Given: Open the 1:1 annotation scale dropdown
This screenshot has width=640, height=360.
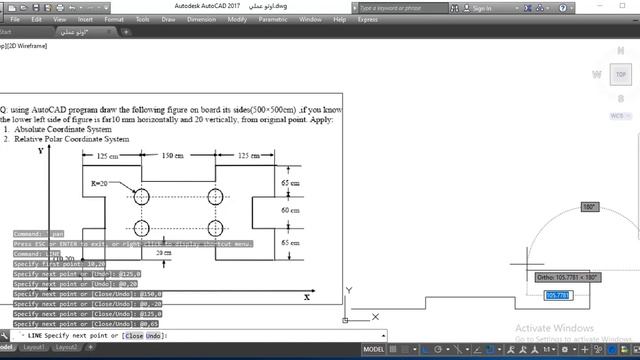Looking at the screenshot, I should coord(549,349).
